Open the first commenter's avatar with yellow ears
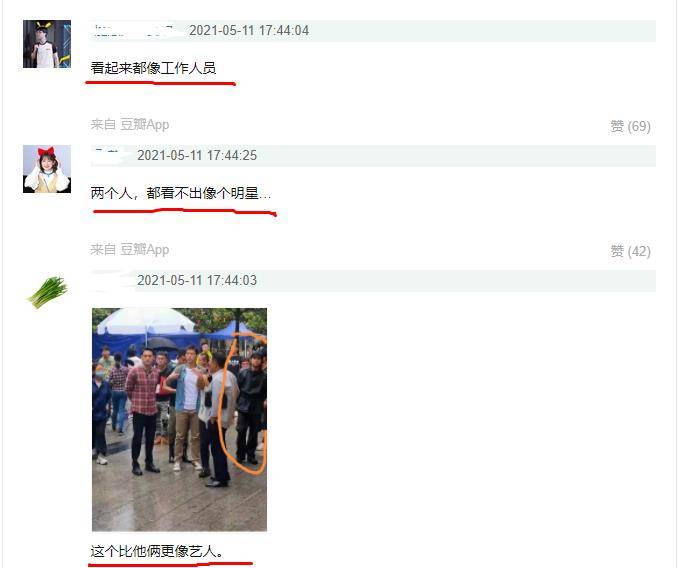678x568 pixels. 47,44
